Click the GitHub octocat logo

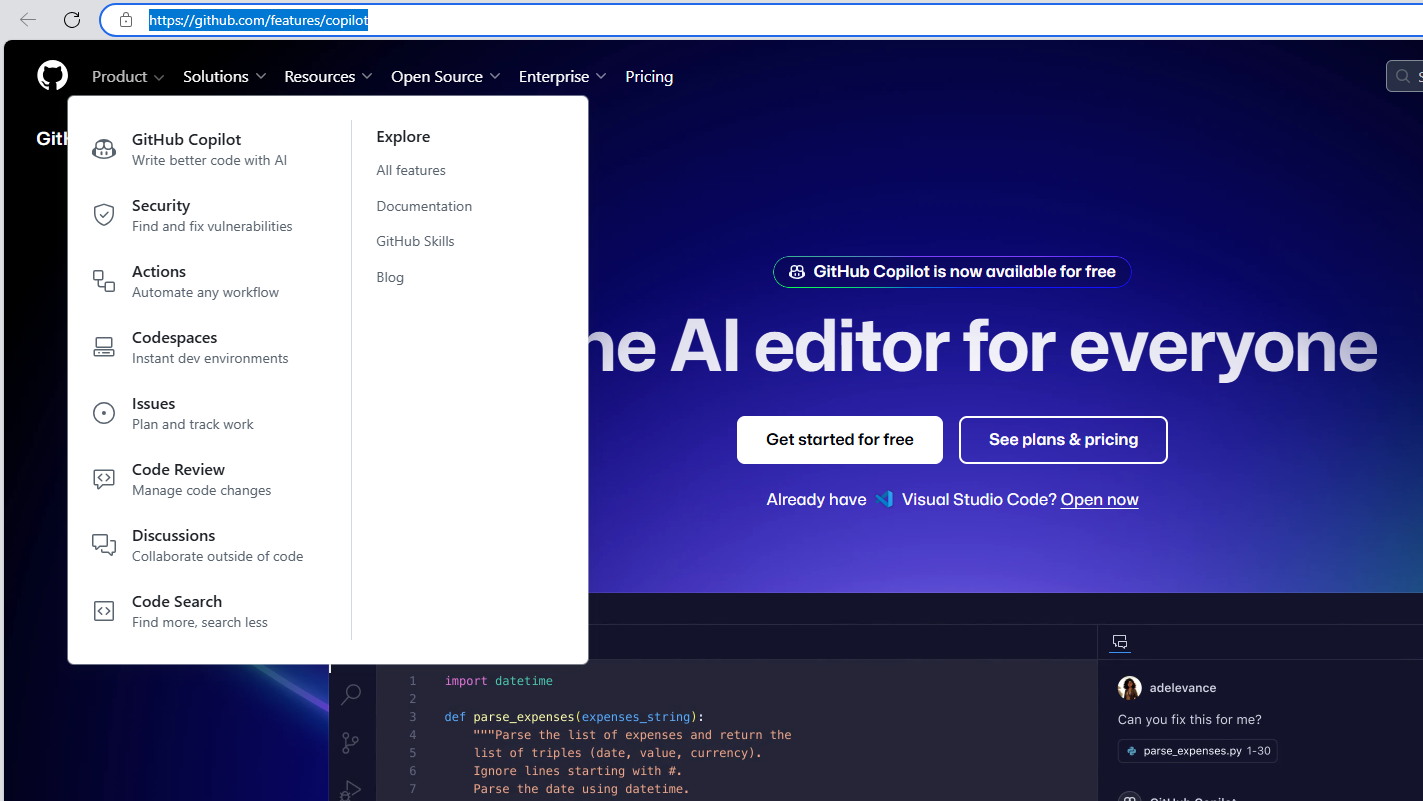[51, 75]
